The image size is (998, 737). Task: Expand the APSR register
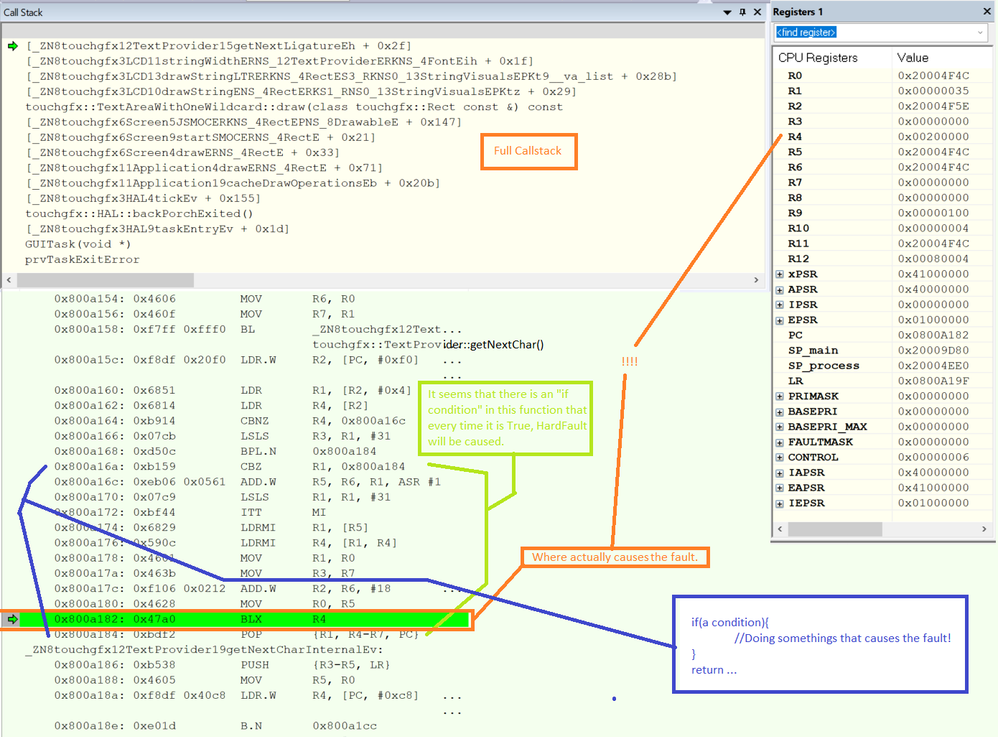(x=780, y=290)
